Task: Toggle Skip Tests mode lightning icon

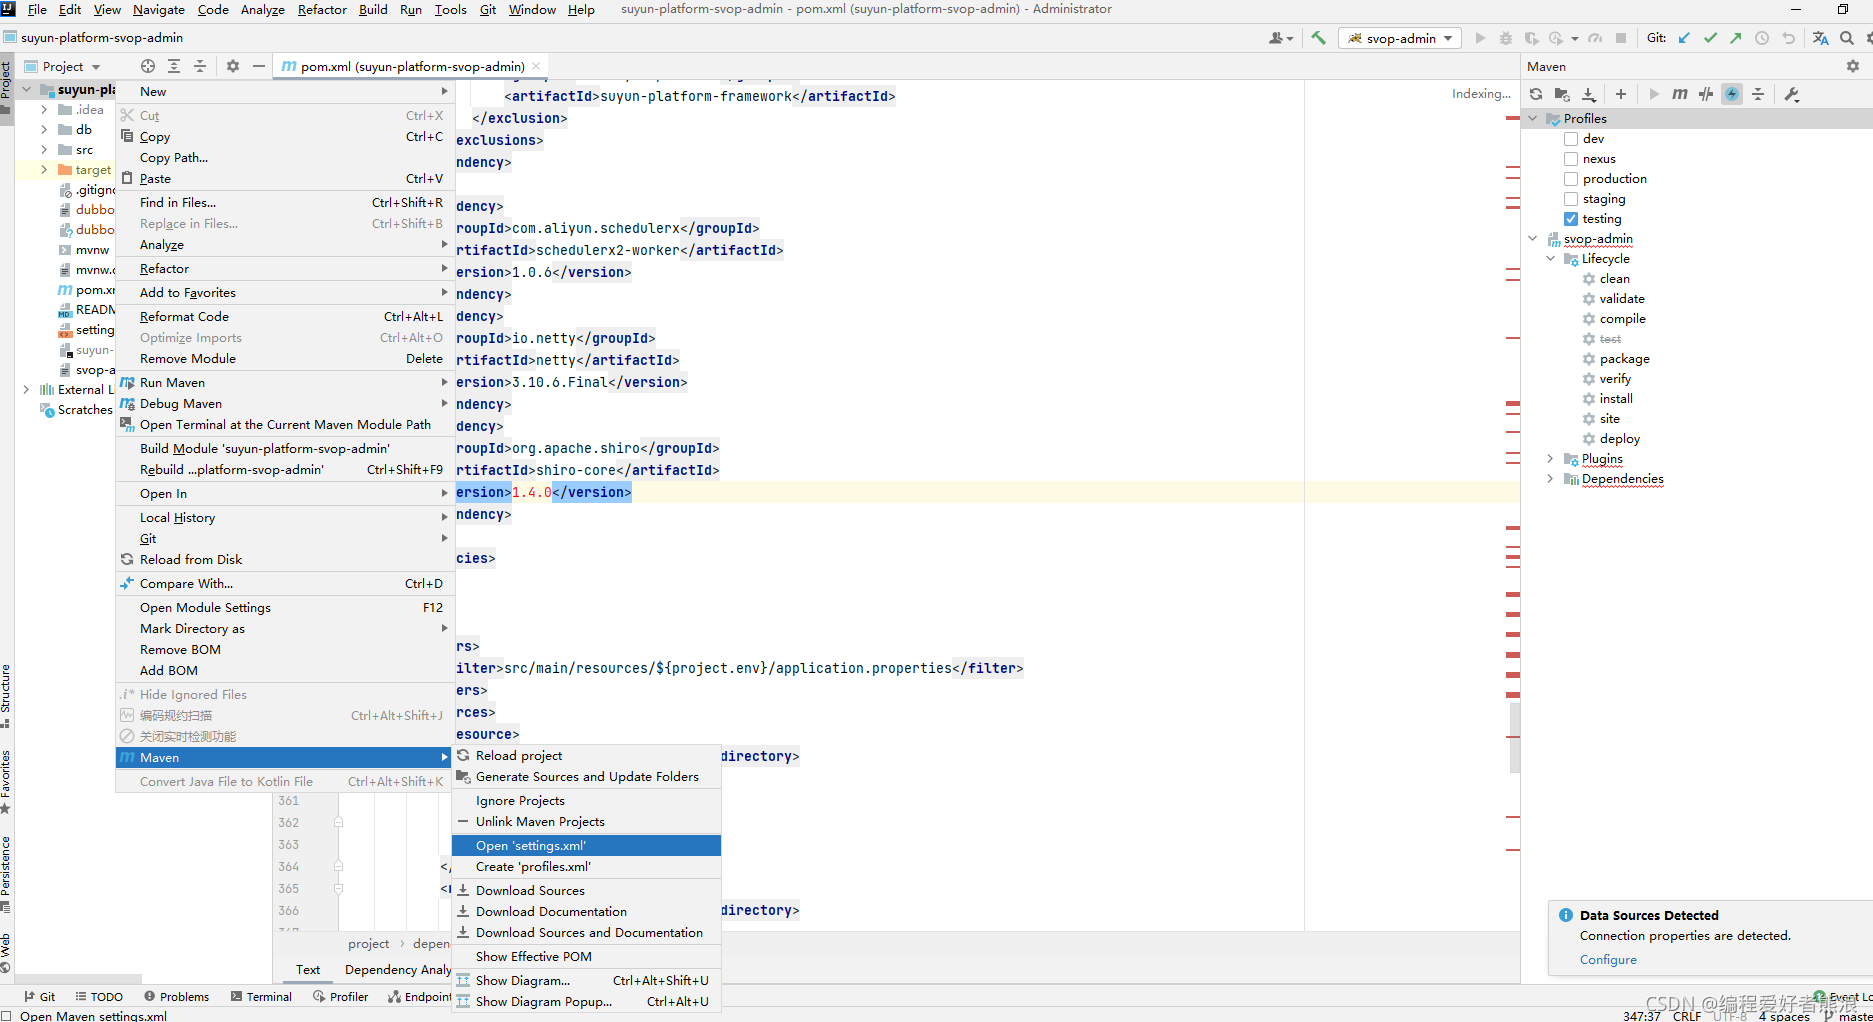Action: (1732, 94)
